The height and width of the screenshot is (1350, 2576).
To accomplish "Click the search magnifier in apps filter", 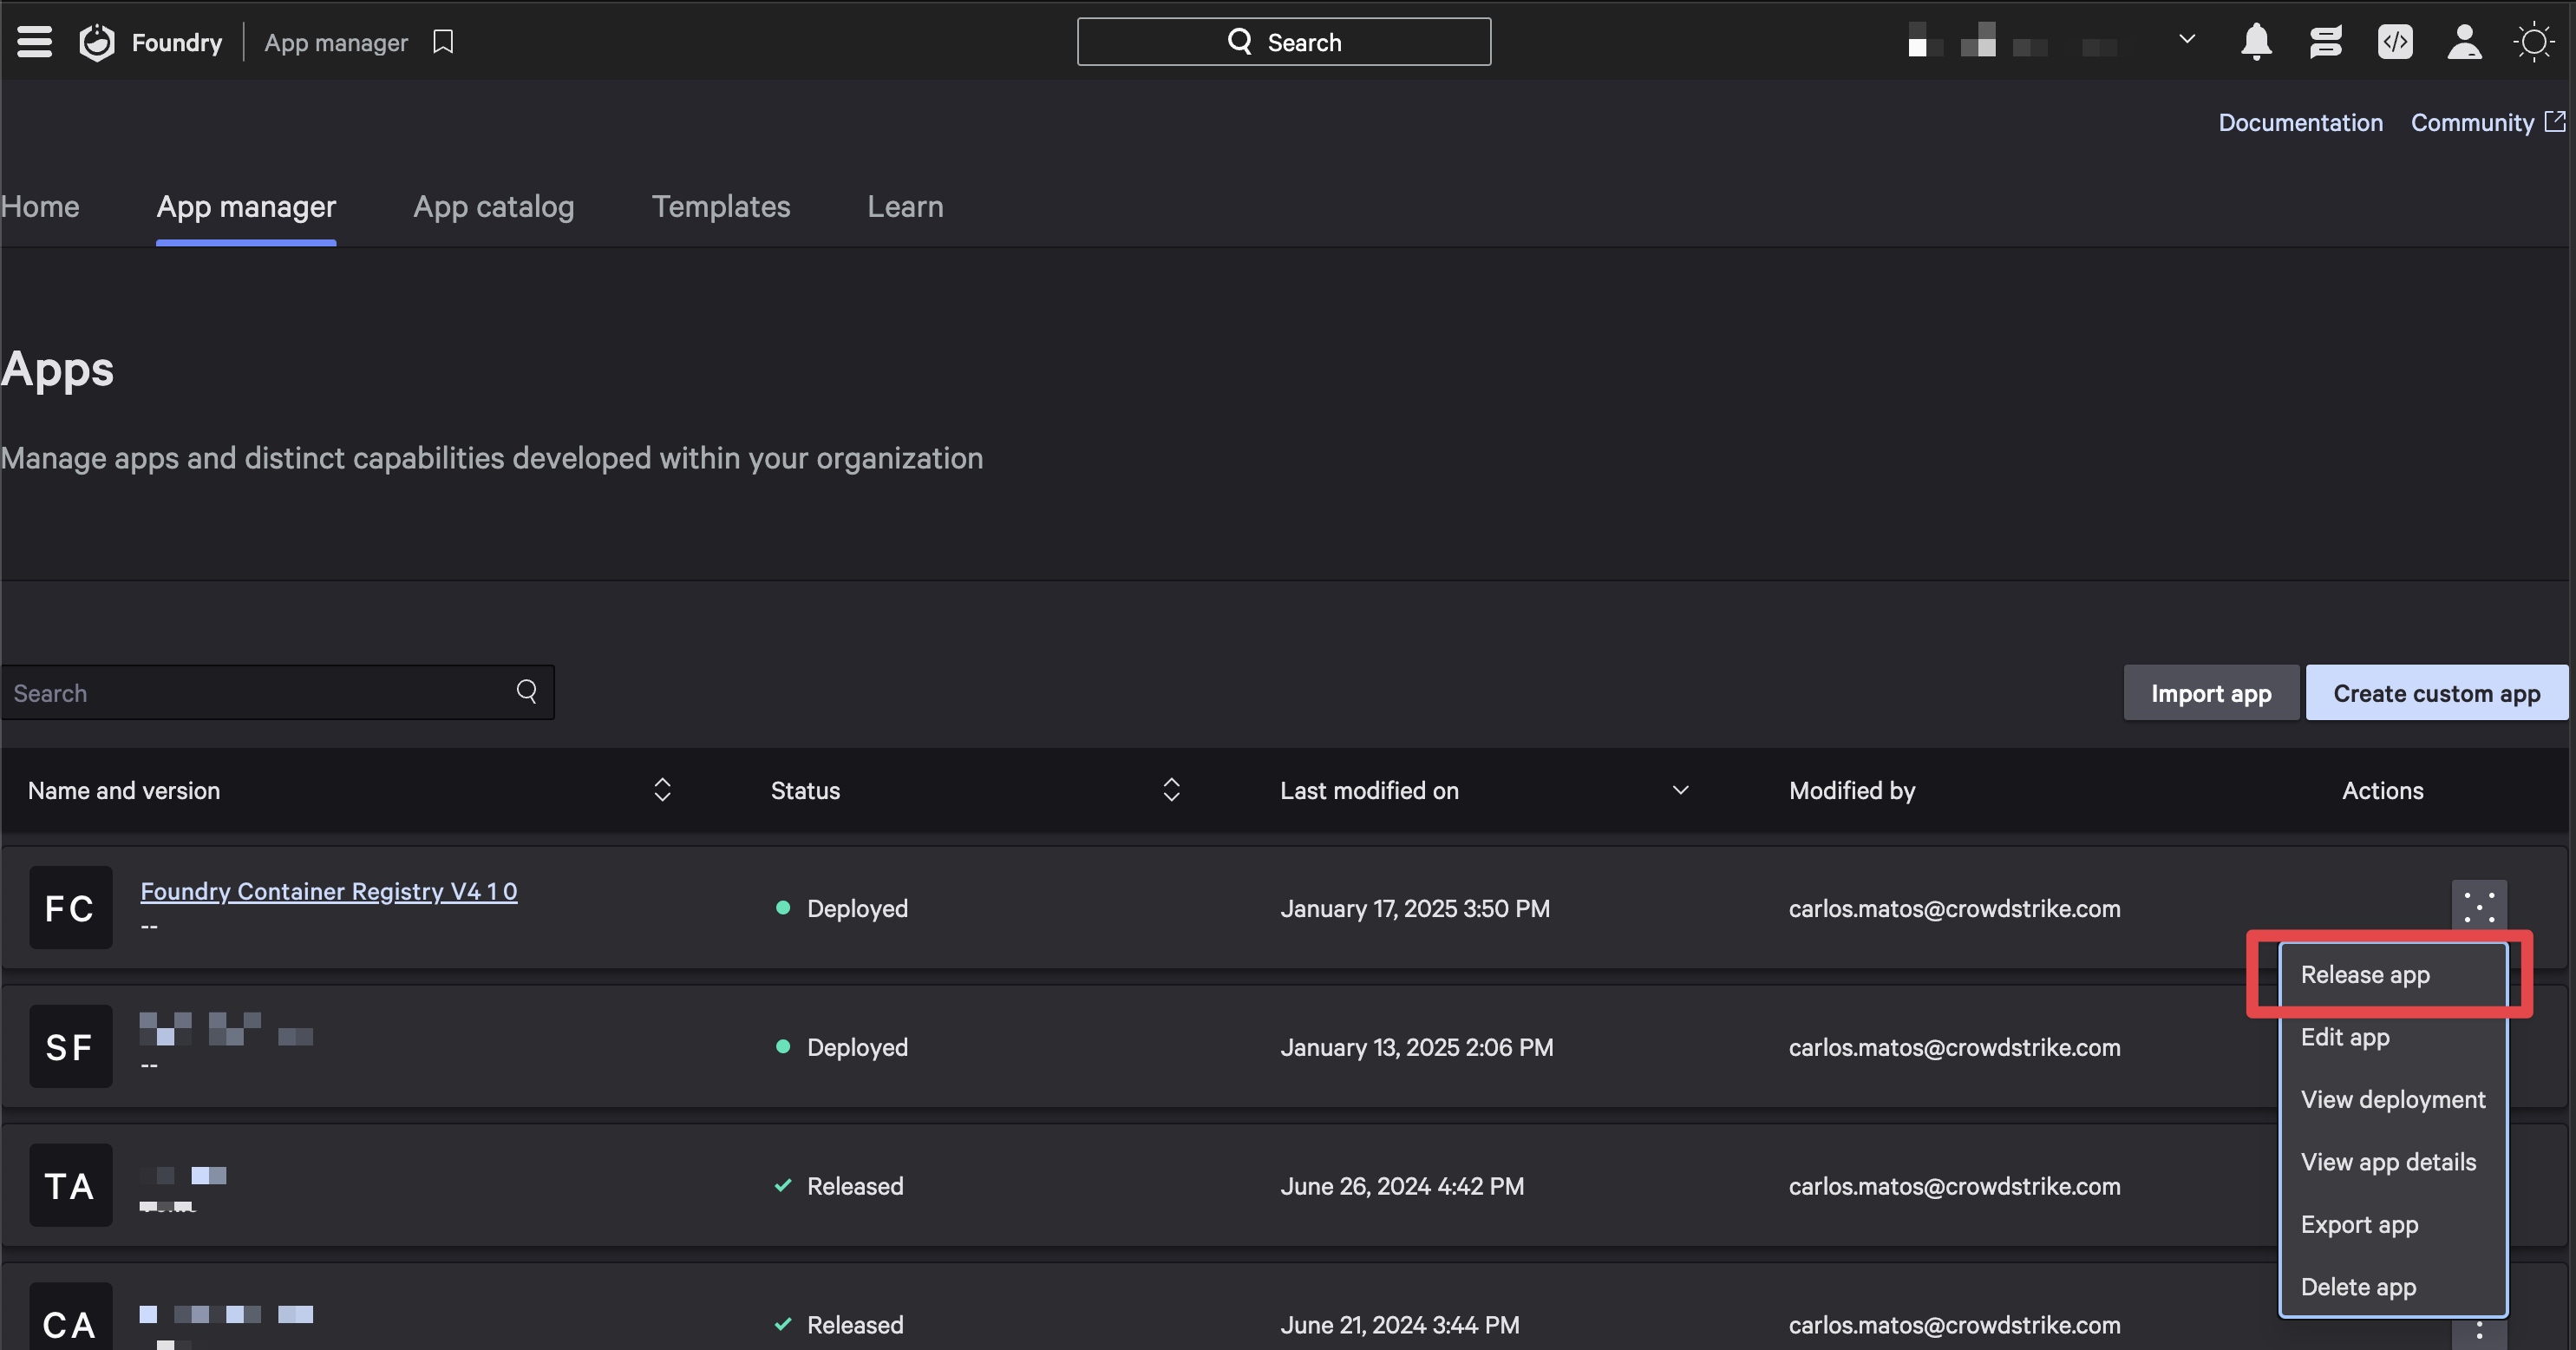I will coord(527,691).
